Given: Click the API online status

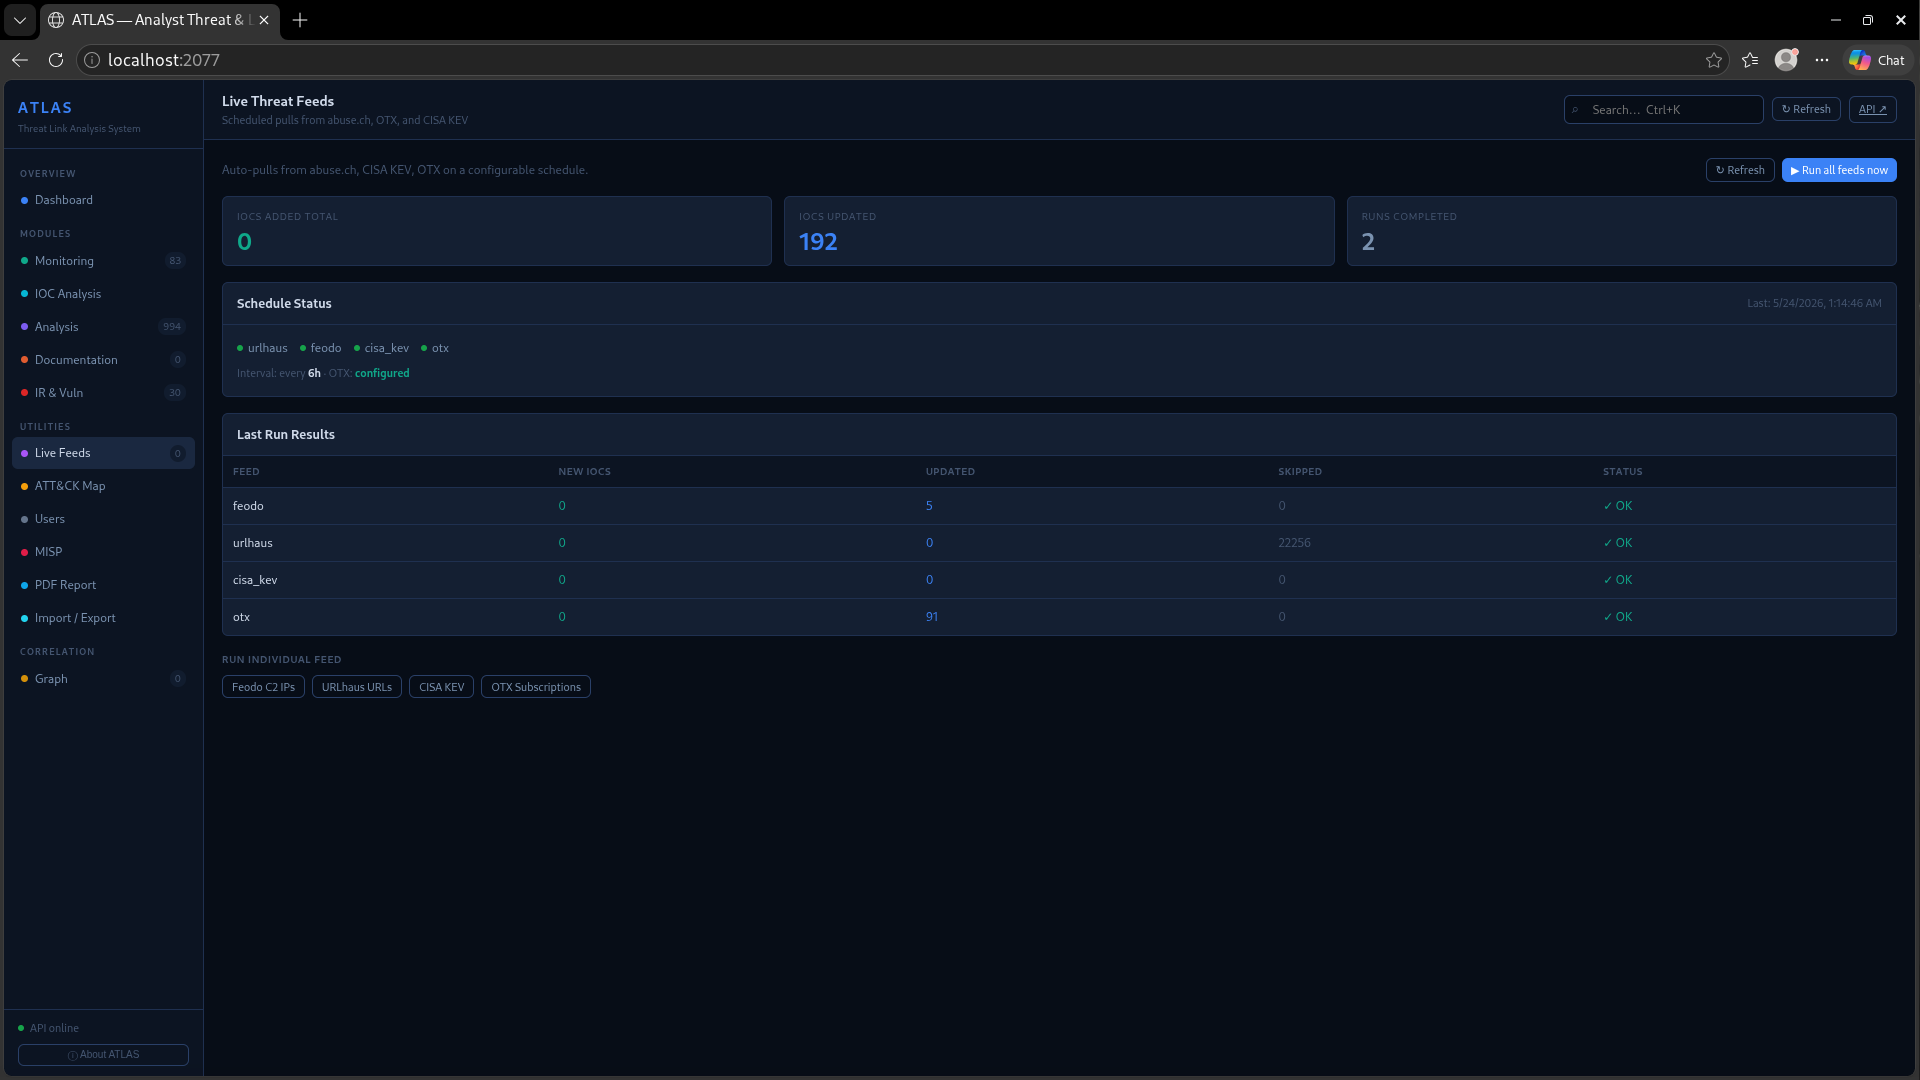Looking at the screenshot, I should [x=48, y=1028].
